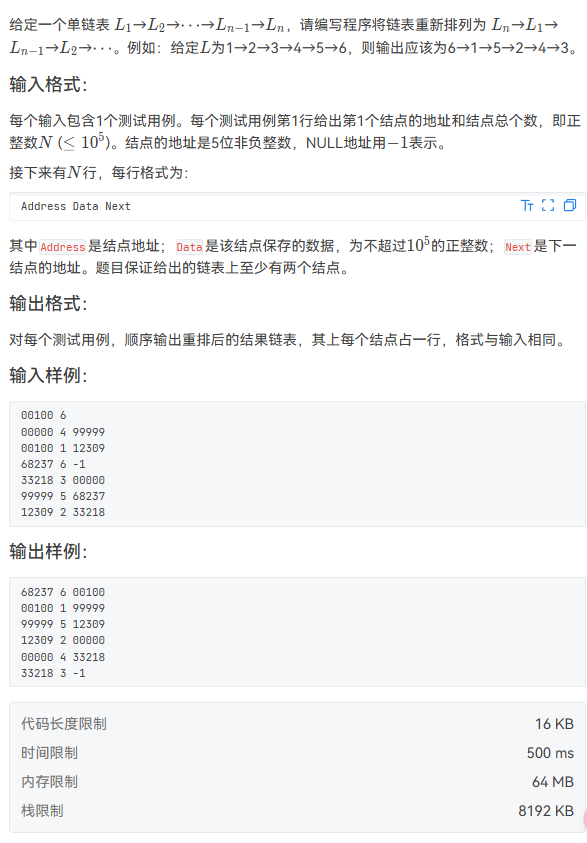Click the '输出样例:' heading
This screenshot has width=587, height=843.
(x=48, y=551)
